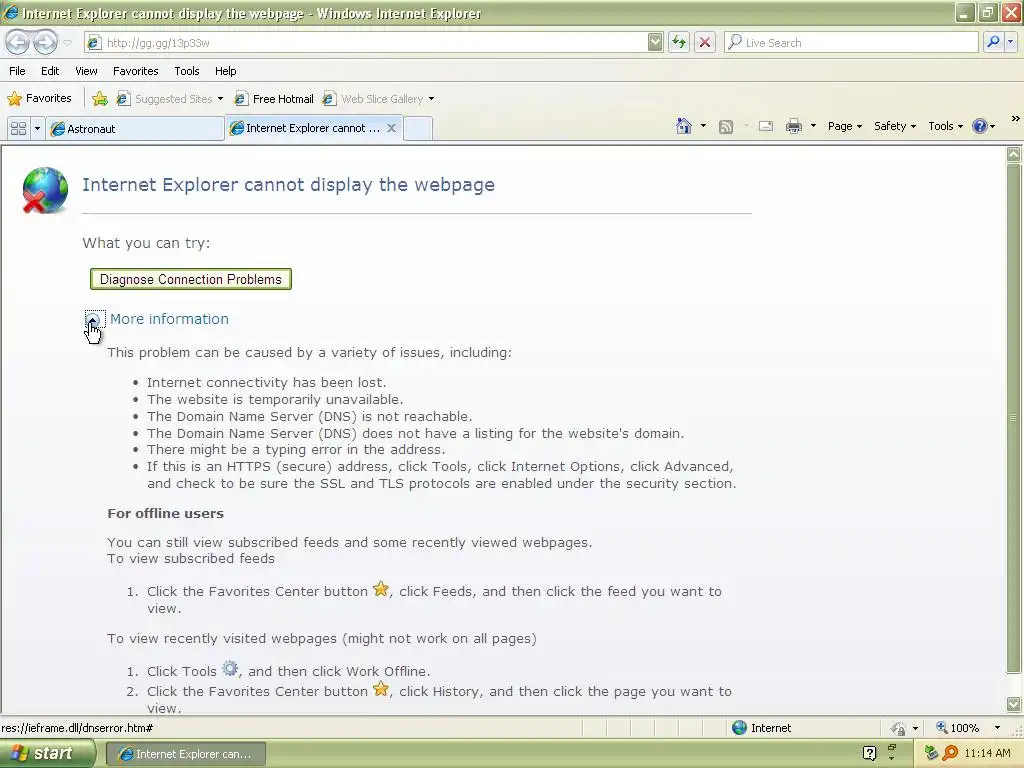Click the Quick Tabs grid icon
The height and width of the screenshot is (768, 1024).
pyautogui.click(x=18, y=128)
